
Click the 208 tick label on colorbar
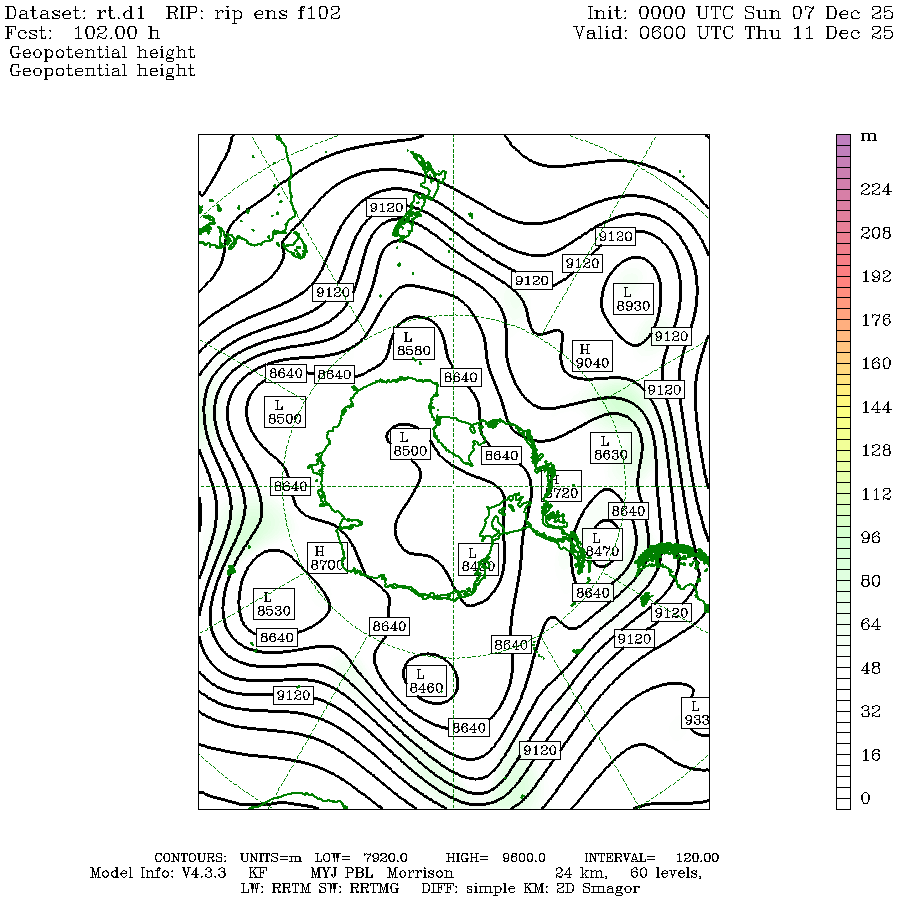[x=875, y=232]
